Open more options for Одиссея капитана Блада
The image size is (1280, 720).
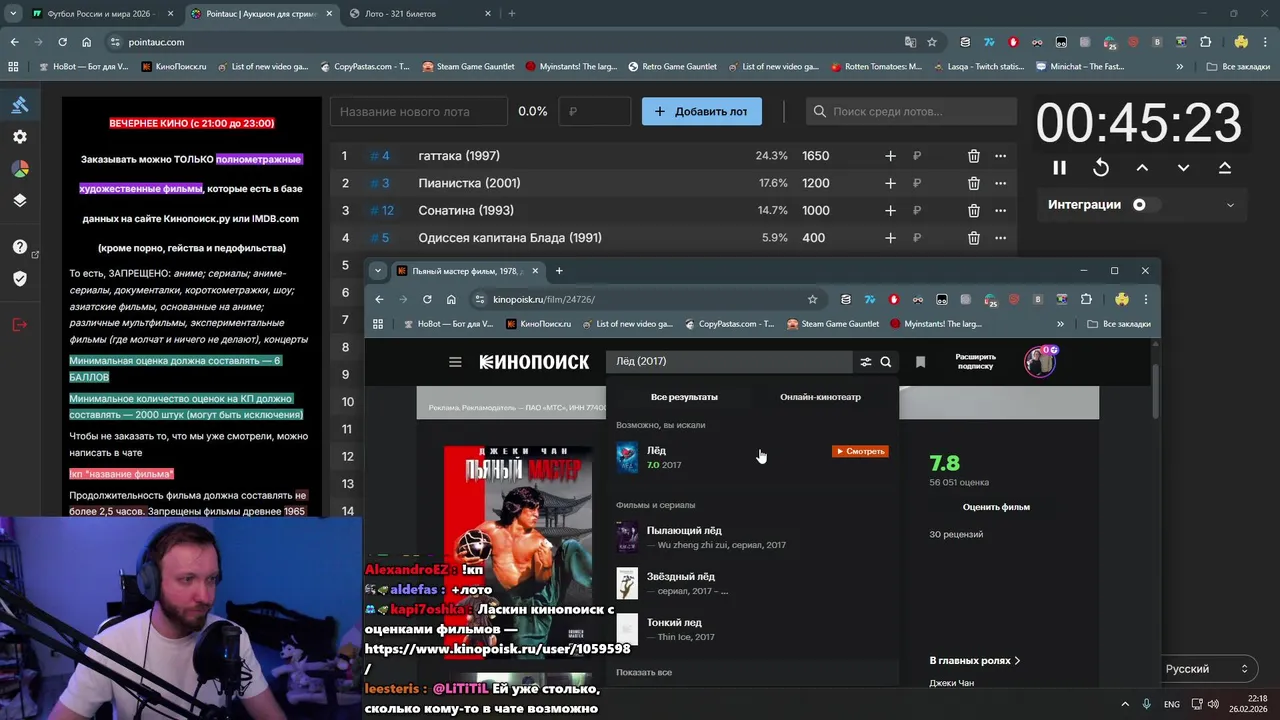(1000, 238)
